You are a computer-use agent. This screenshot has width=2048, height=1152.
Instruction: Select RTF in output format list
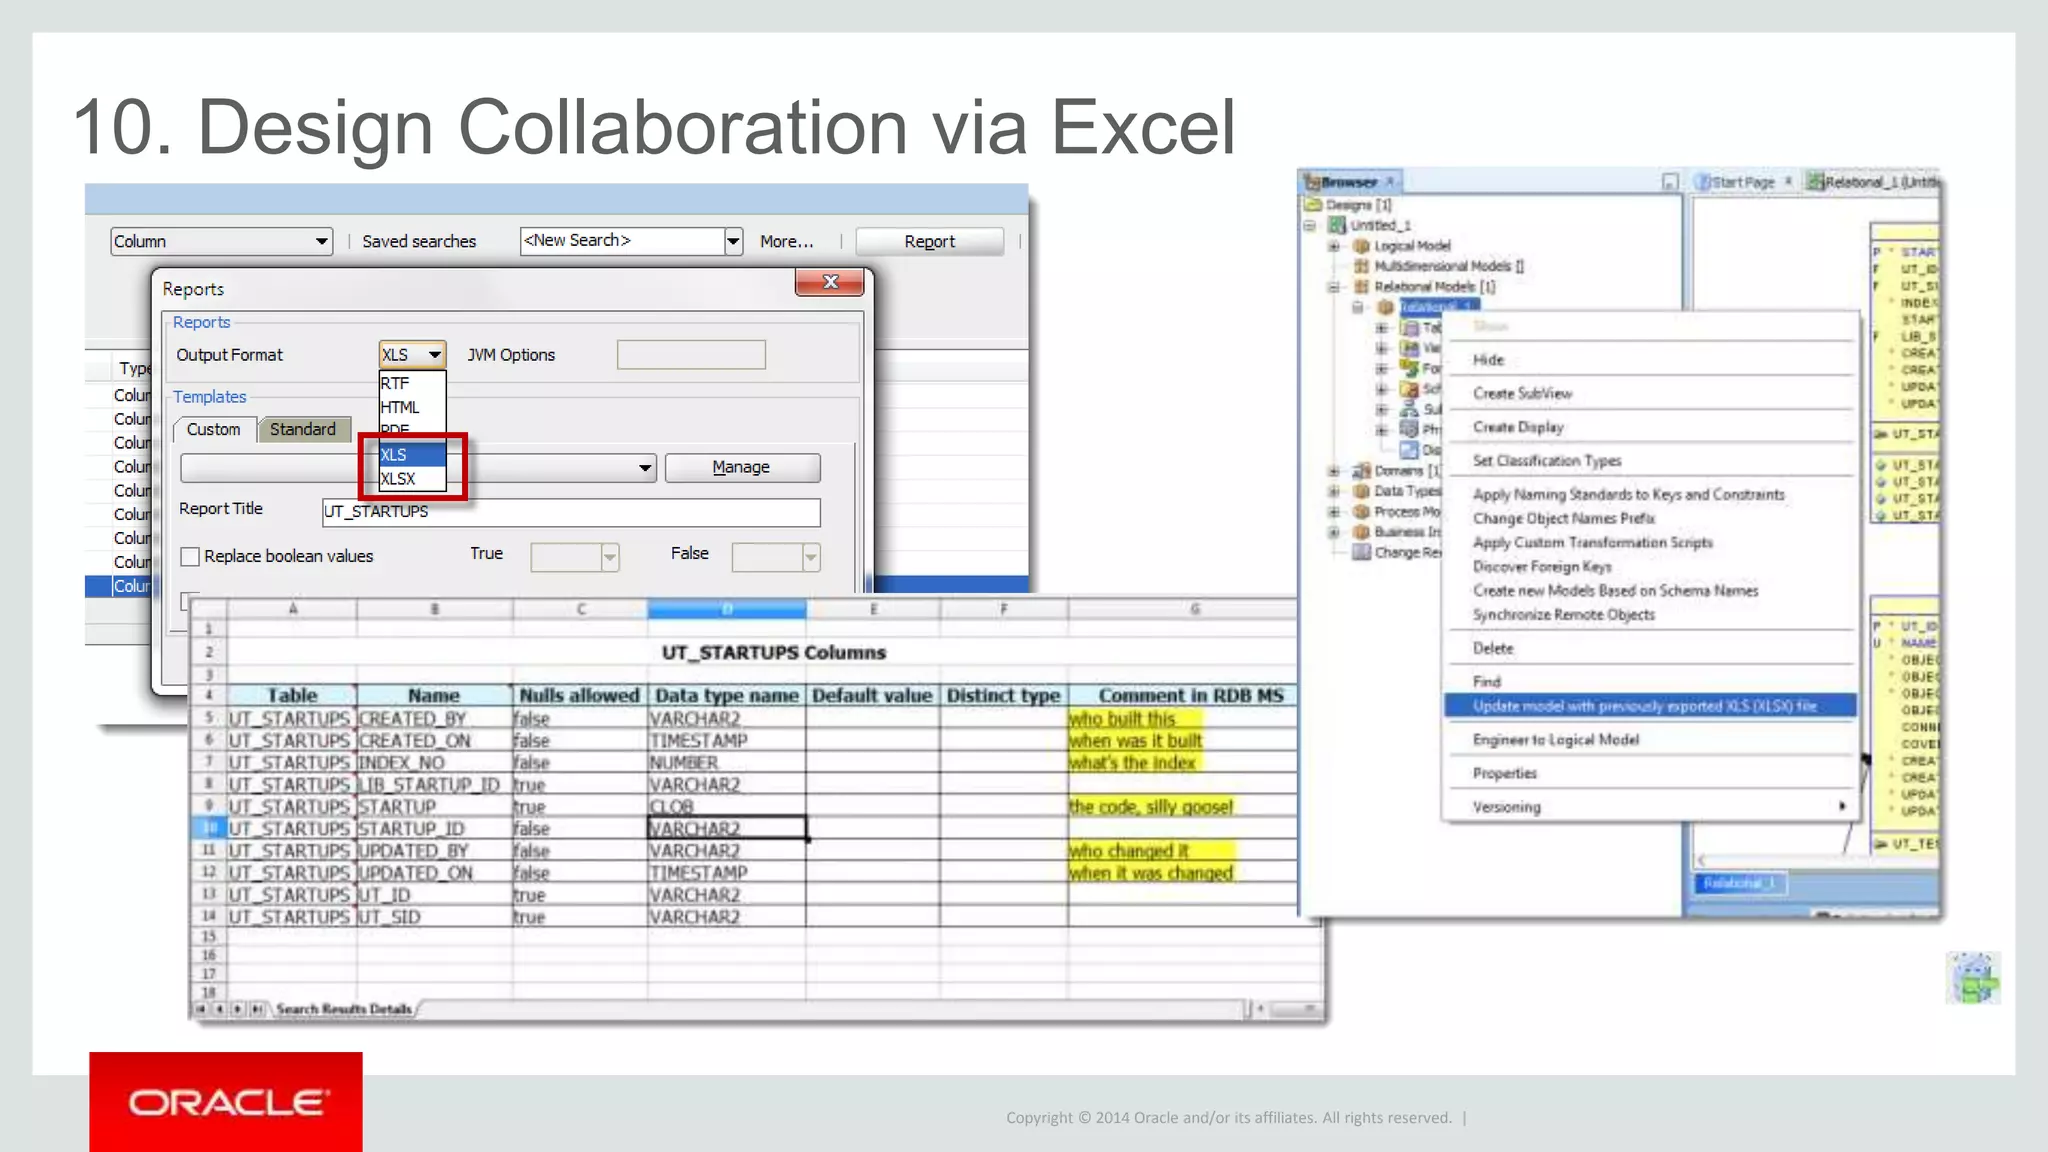point(412,383)
